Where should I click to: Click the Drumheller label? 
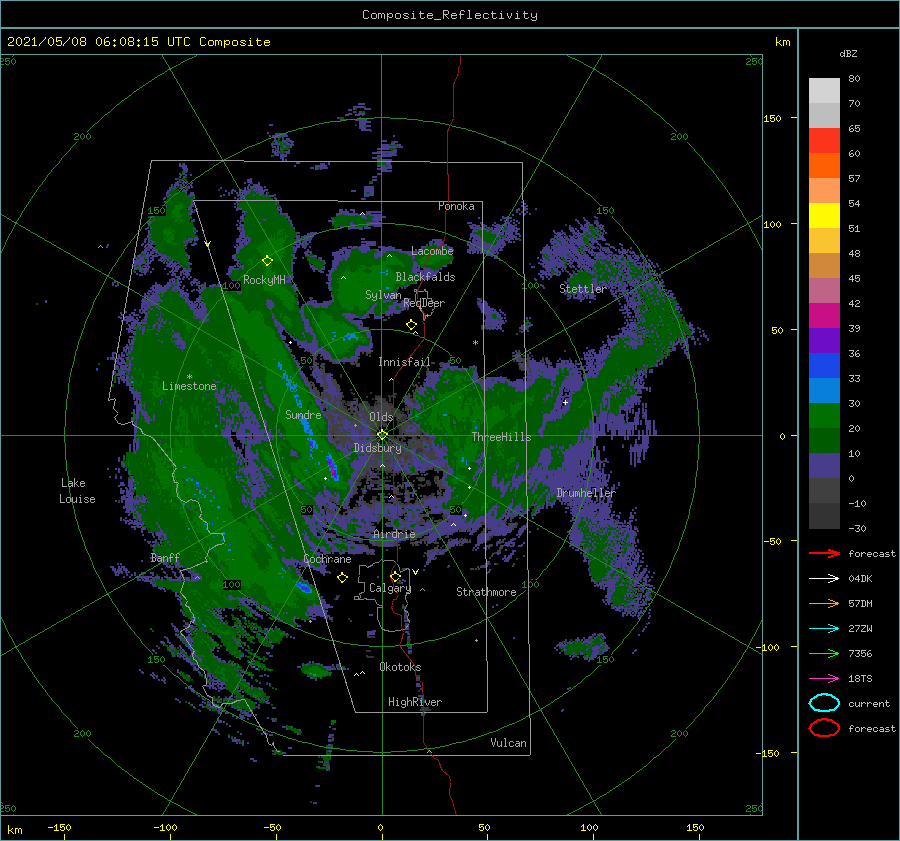(586, 493)
